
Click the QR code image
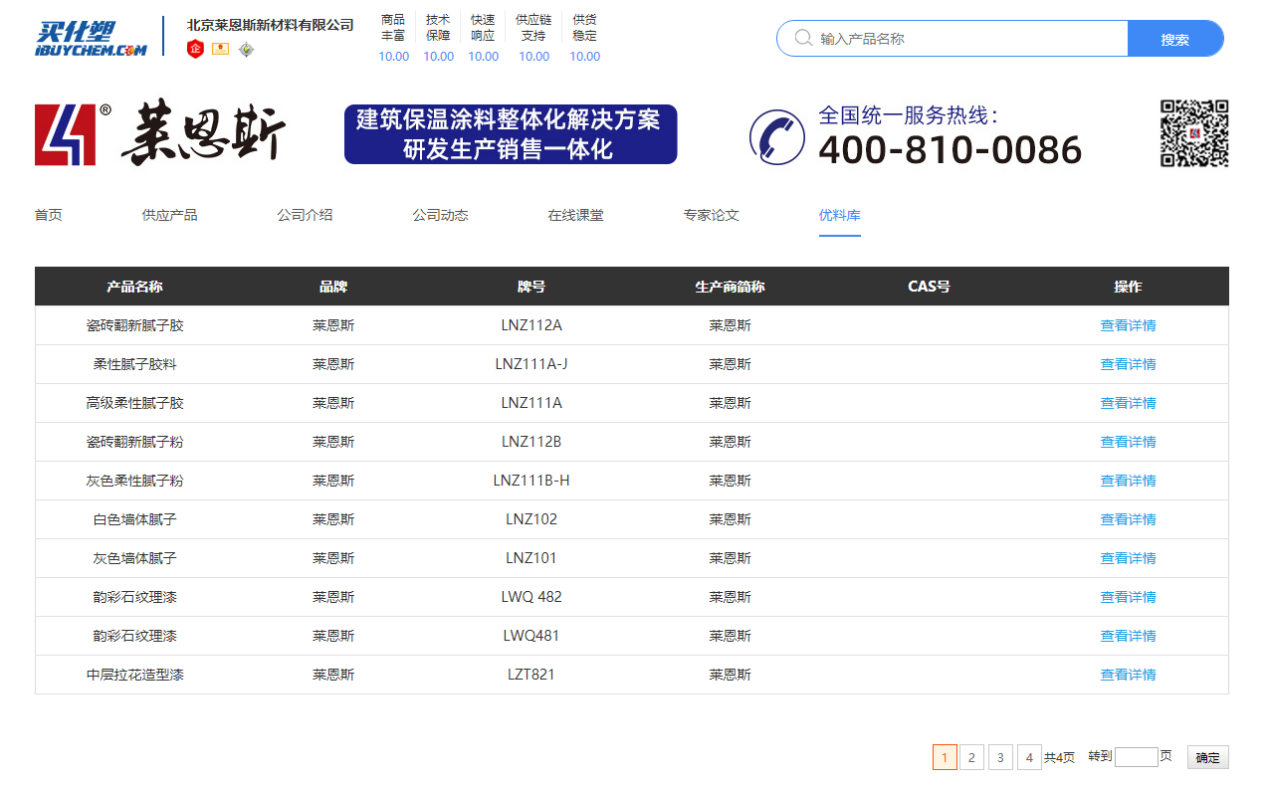[x=1193, y=134]
